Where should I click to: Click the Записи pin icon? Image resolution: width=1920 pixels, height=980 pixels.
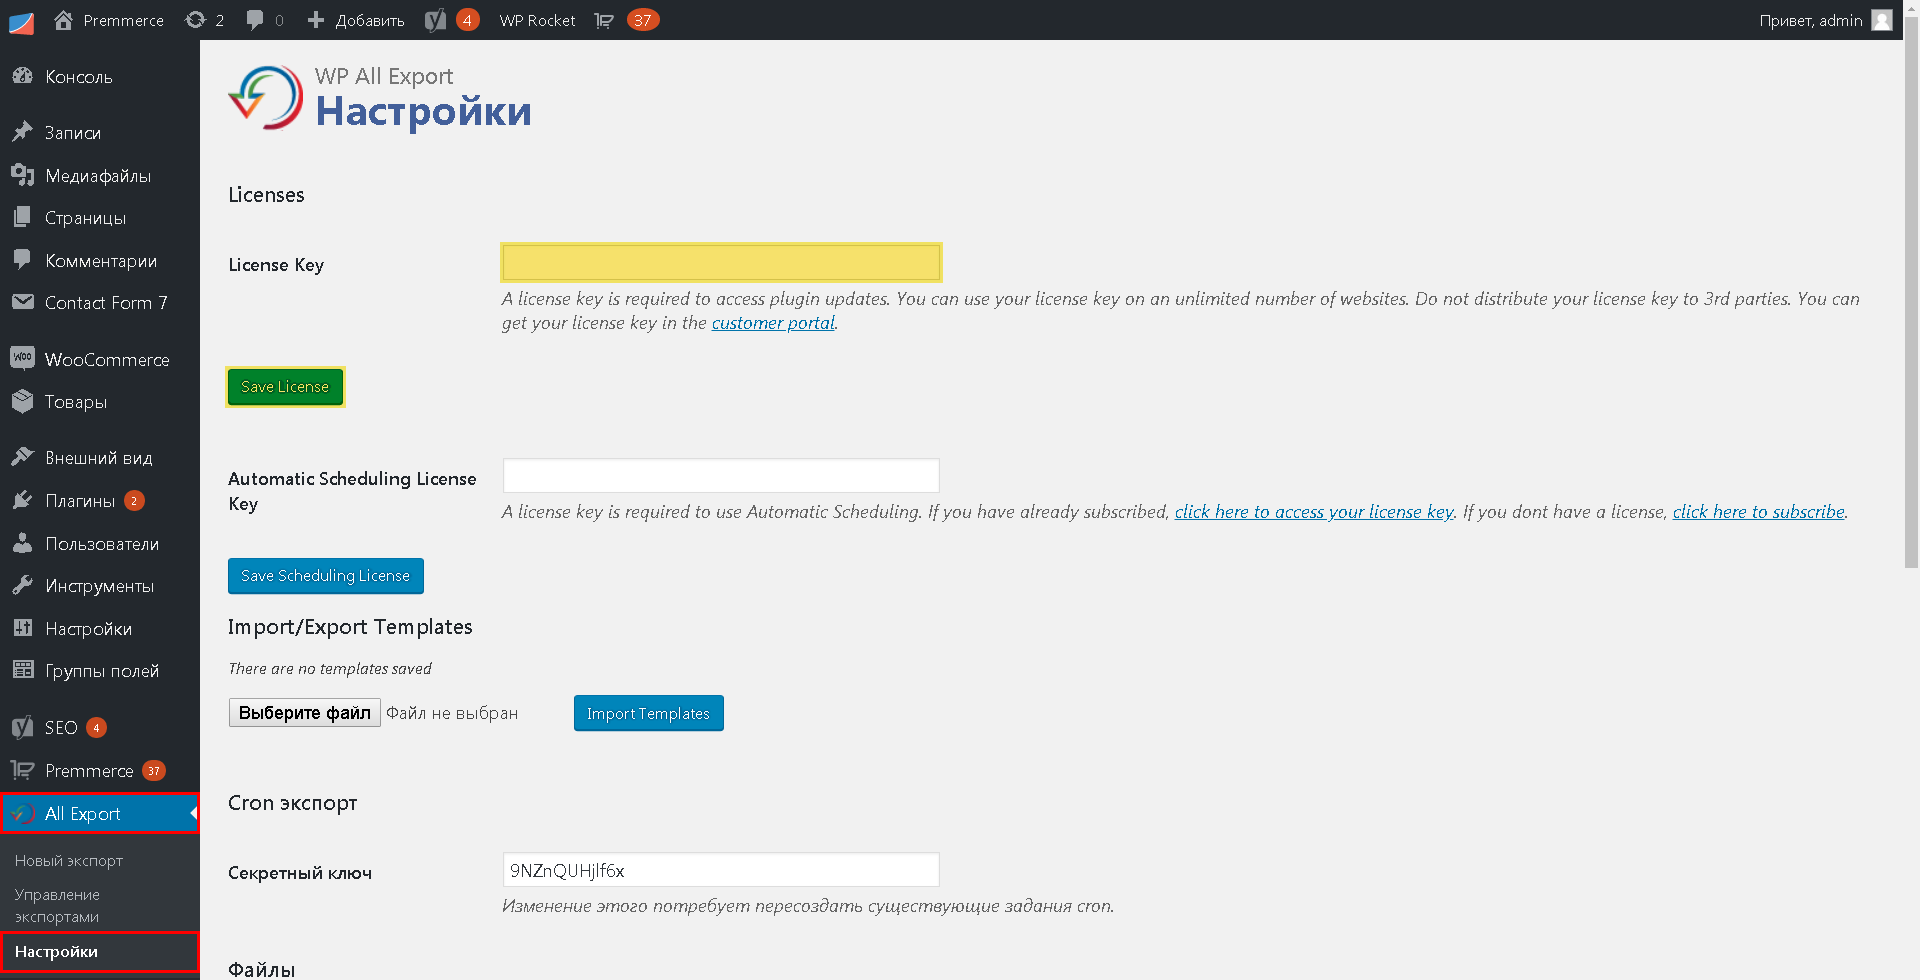coord(22,132)
